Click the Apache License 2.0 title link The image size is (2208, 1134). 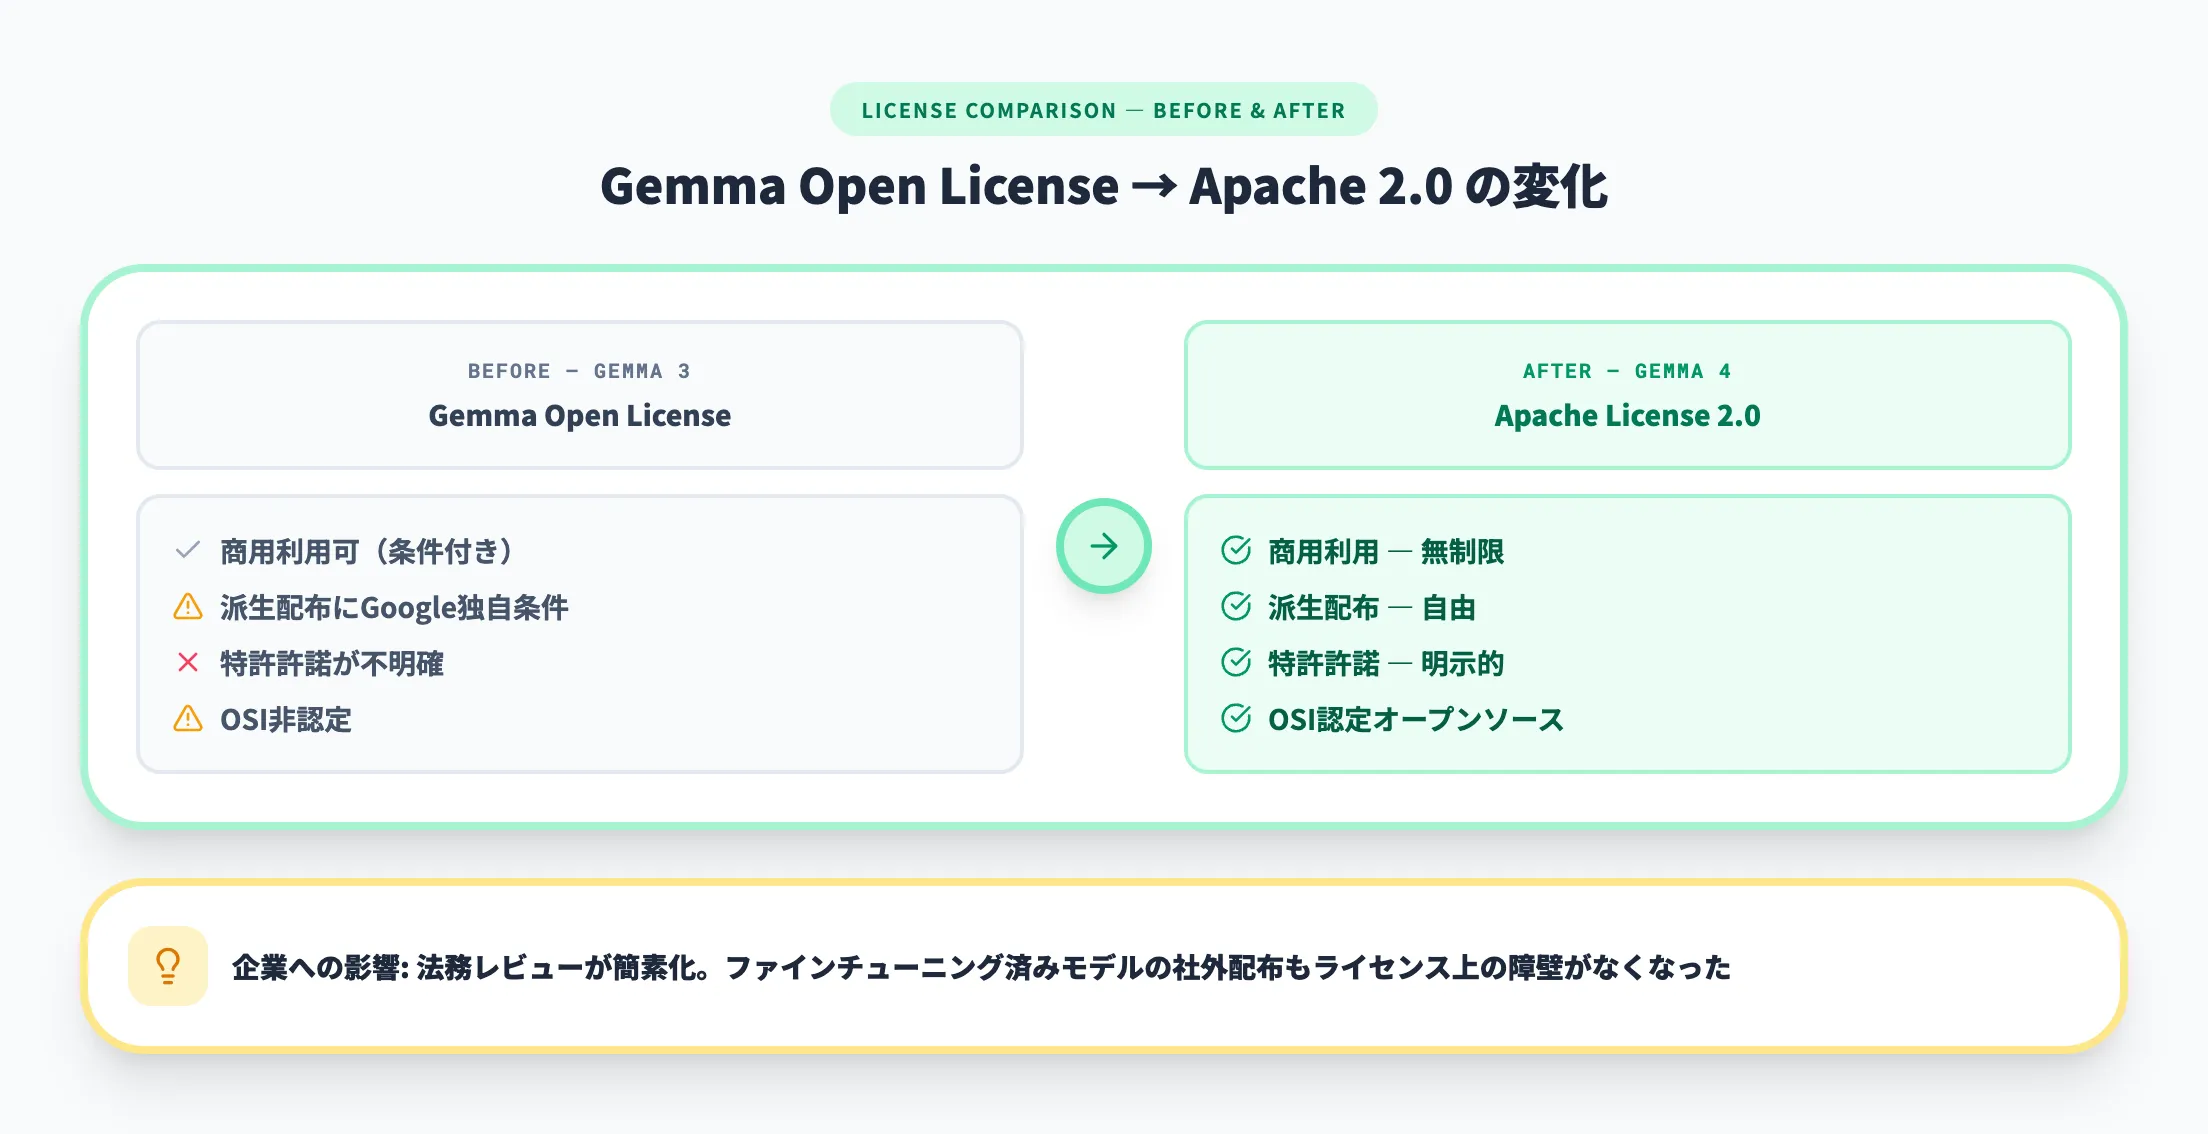[1626, 416]
